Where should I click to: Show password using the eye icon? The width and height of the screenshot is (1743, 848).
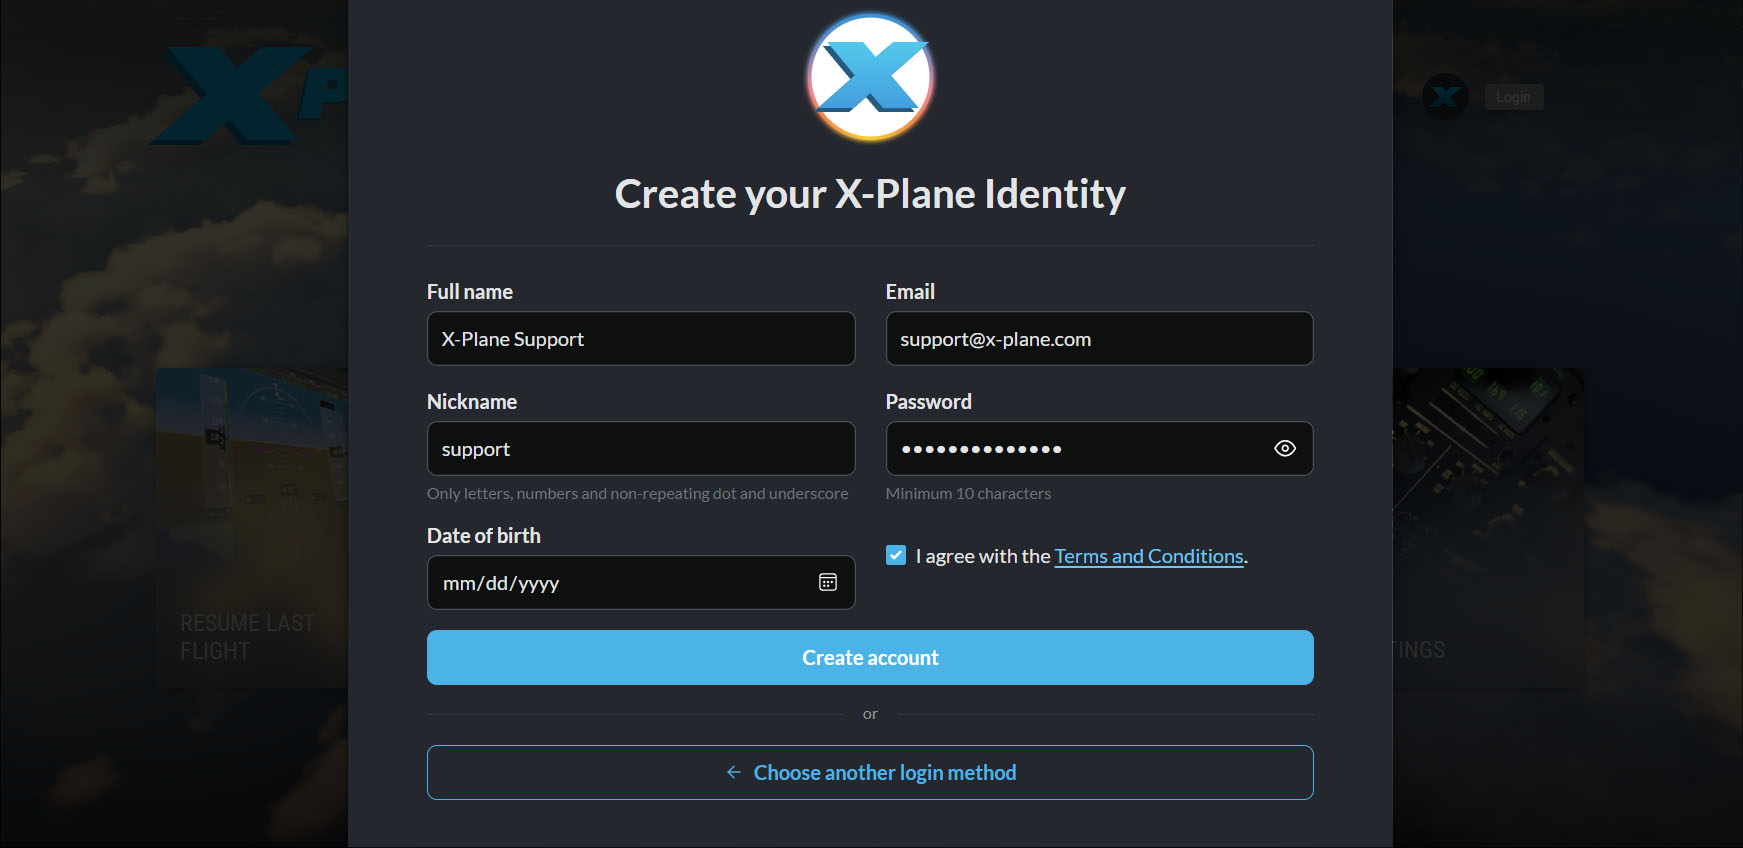[x=1285, y=449]
